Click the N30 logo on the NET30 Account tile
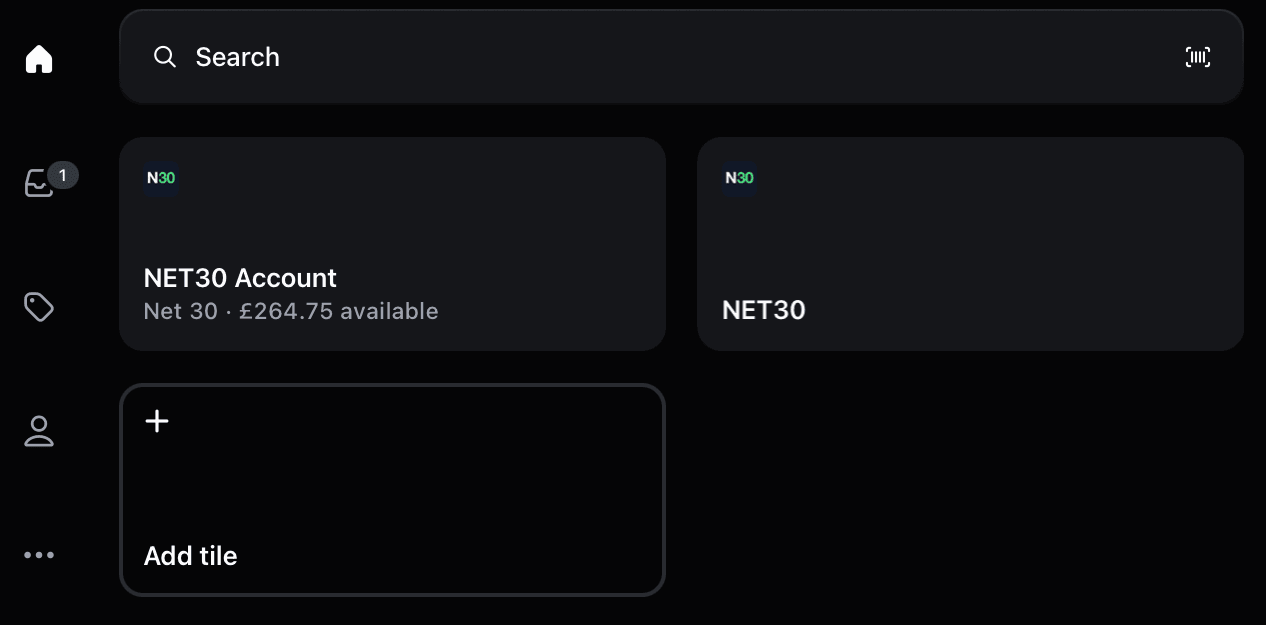This screenshot has height=625, width=1266. tap(161, 178)
